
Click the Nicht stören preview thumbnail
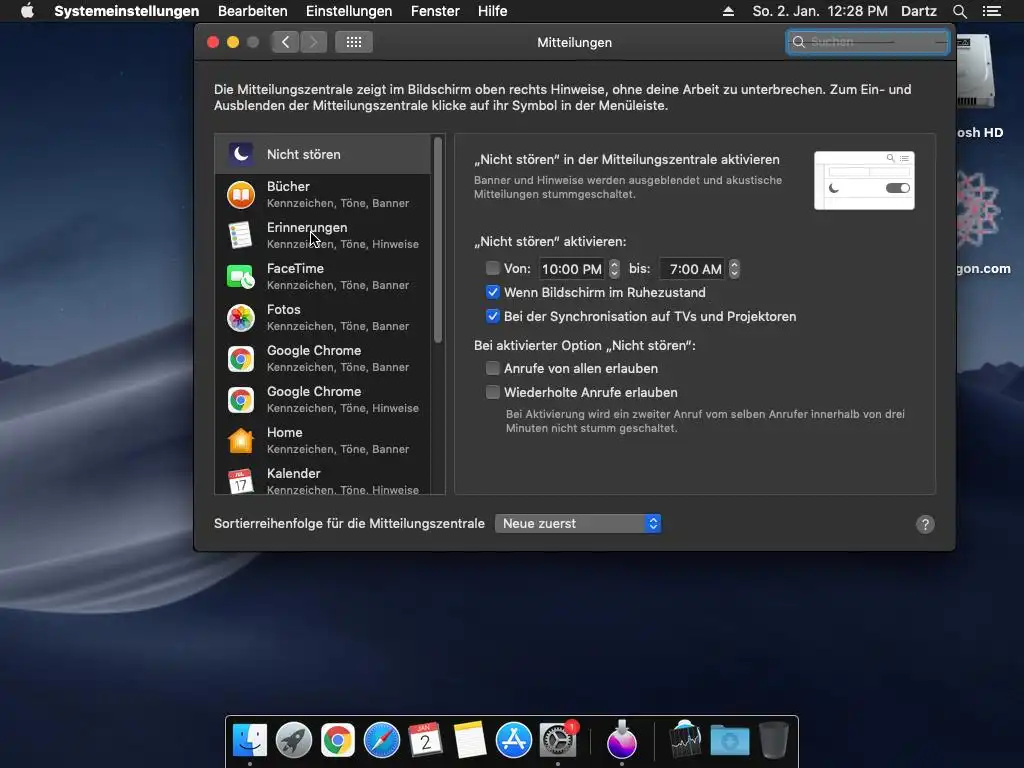[x=864, y=180]
